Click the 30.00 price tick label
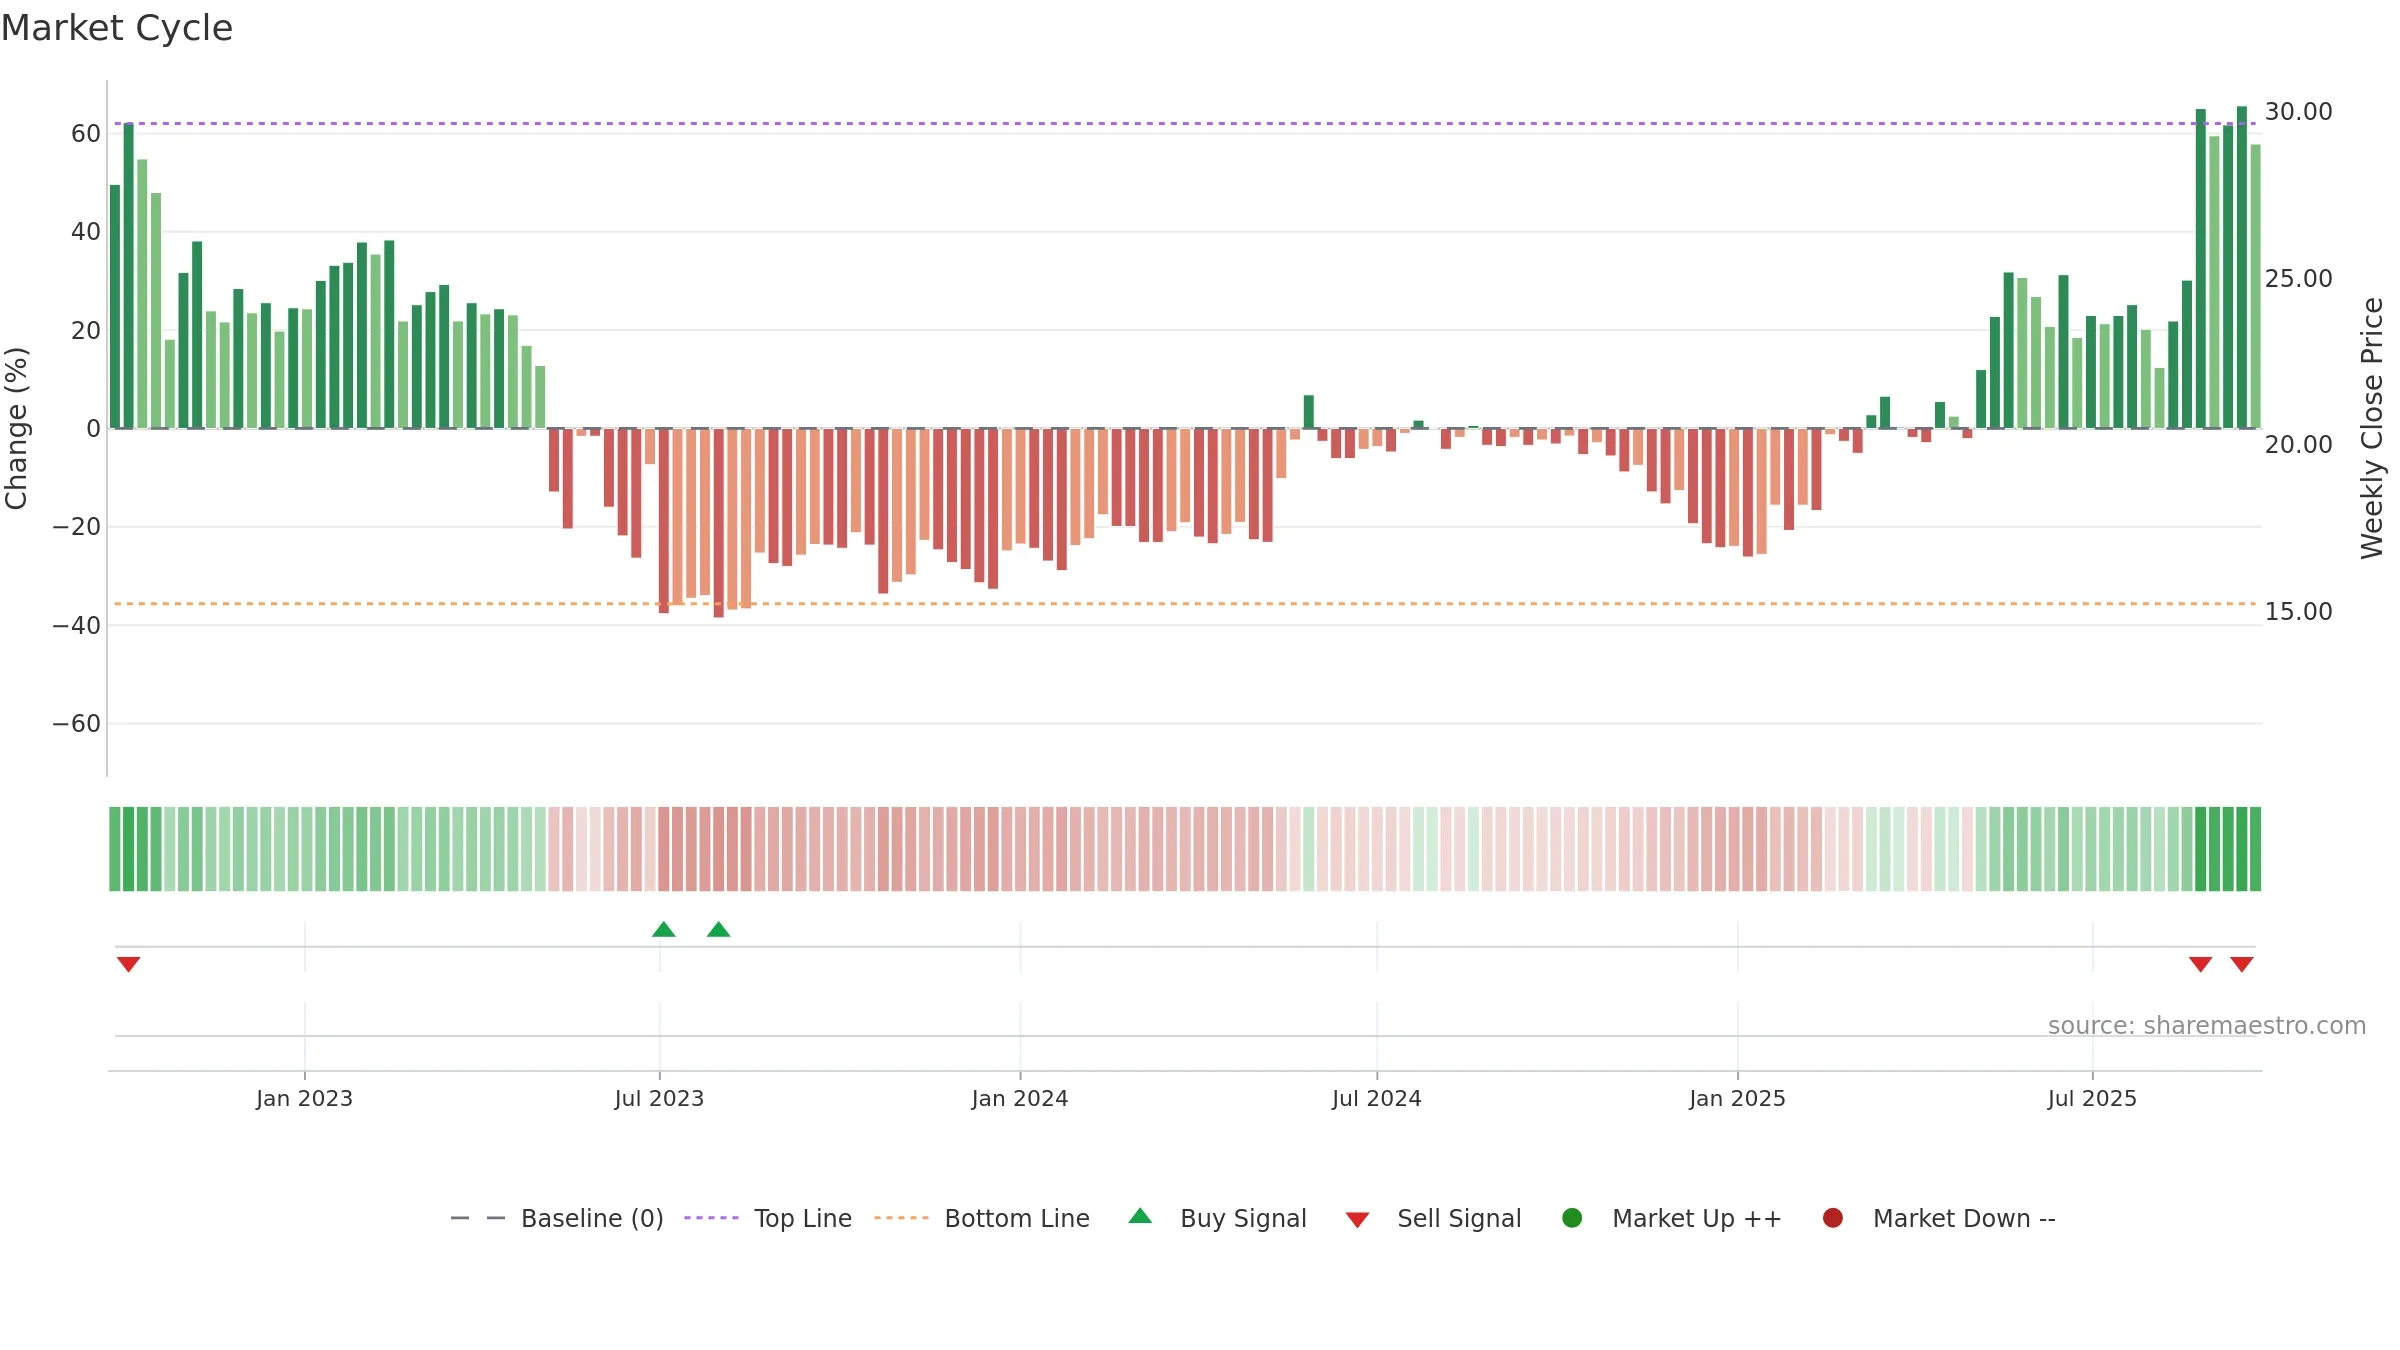The height and width of the screenshot is (1350, 2400). [2298, 112]
